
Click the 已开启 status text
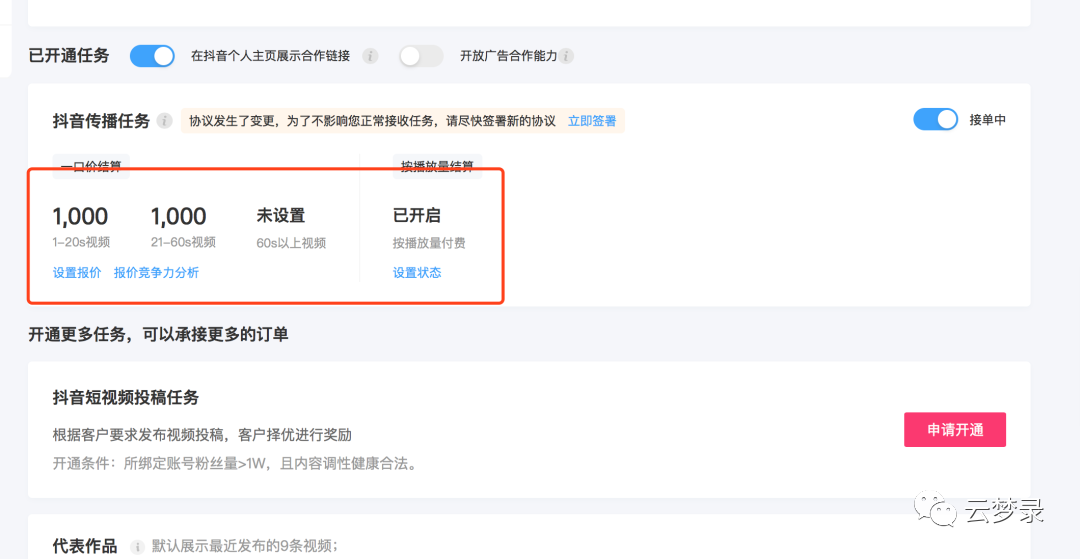(417, 216)
